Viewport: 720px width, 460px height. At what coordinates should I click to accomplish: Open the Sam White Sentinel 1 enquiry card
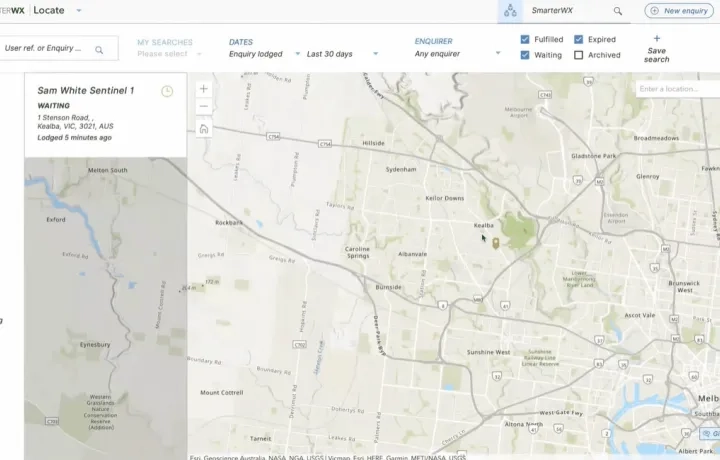[x=106, y=115]
